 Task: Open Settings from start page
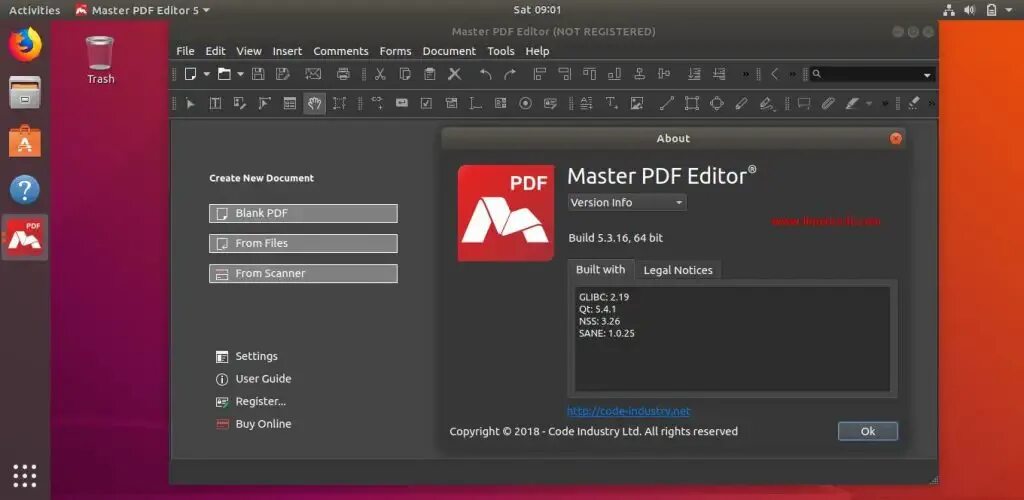pos(247,356)
